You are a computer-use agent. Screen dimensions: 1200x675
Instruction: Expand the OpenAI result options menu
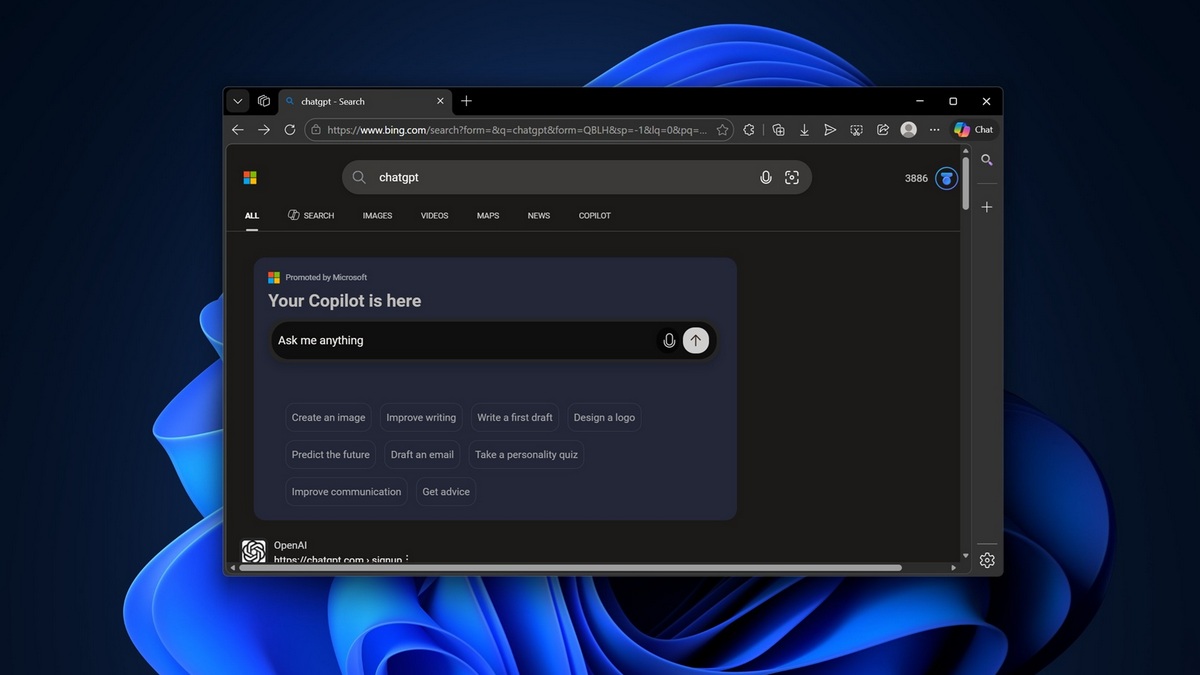(407, 560)
